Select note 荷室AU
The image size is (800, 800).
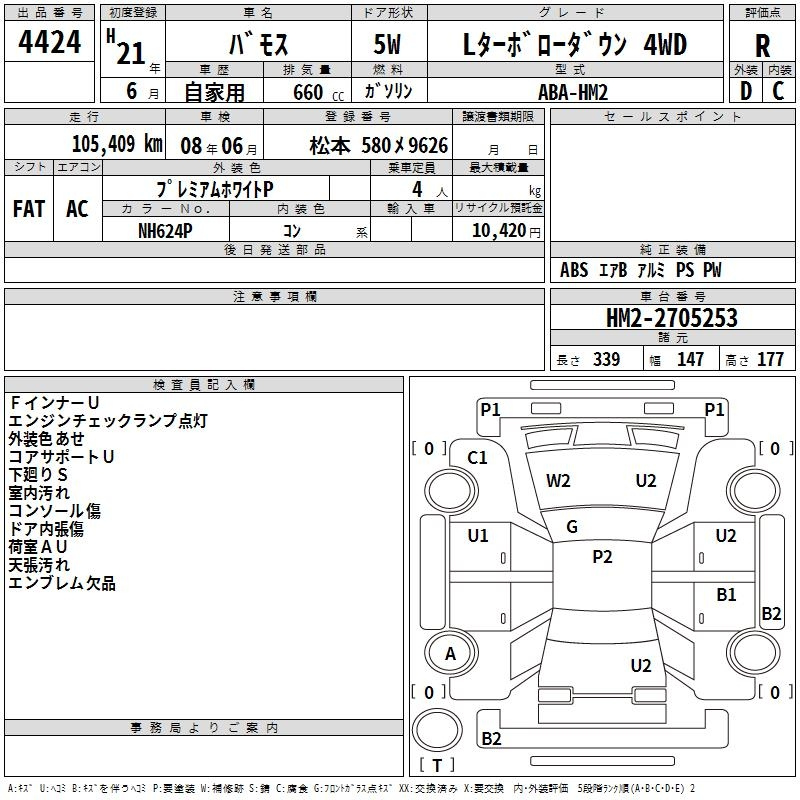point(38,547)
